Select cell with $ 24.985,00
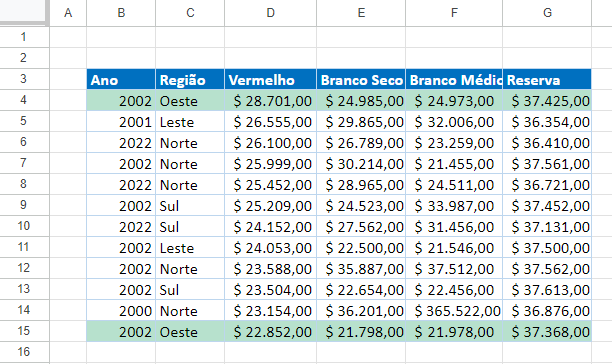The width and height of the screenshot is (612, 364). point(361,101)
